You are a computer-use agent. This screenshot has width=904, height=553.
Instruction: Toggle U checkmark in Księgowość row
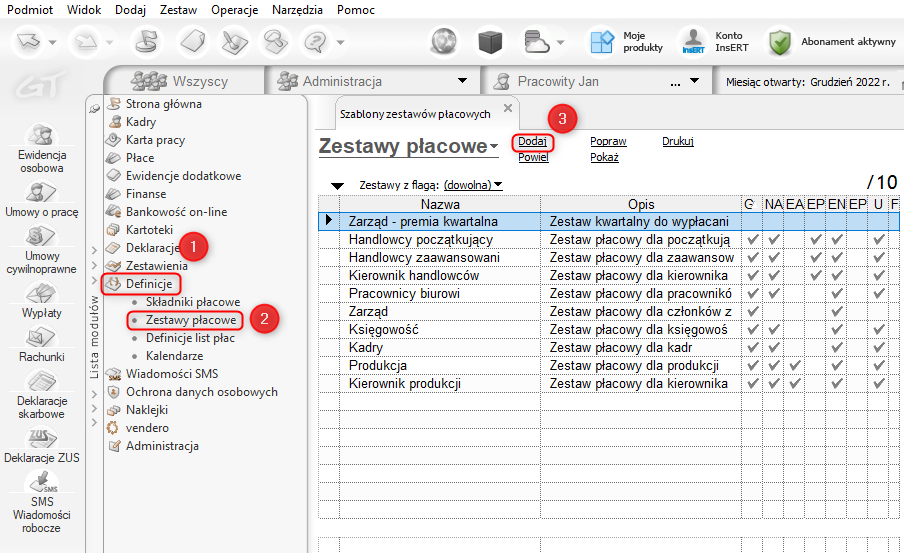tap(879, 329)
